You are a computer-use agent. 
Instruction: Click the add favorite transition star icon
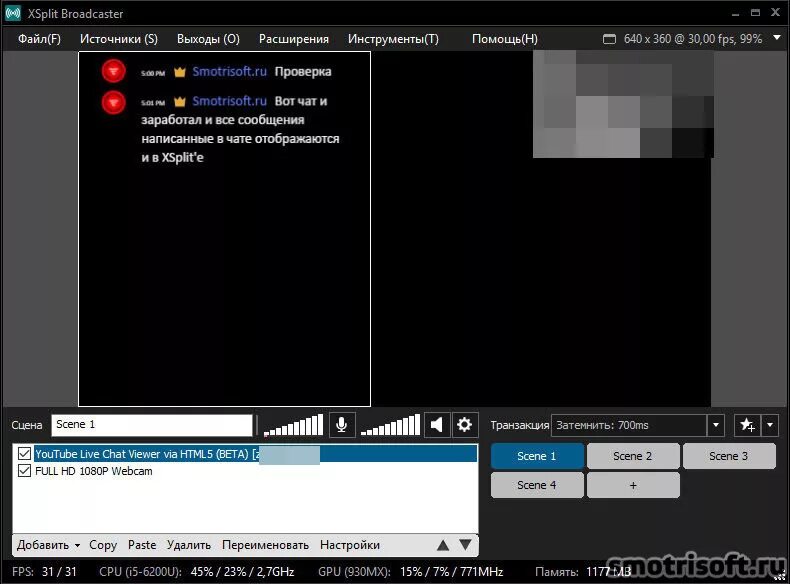[x=748, y=425]
